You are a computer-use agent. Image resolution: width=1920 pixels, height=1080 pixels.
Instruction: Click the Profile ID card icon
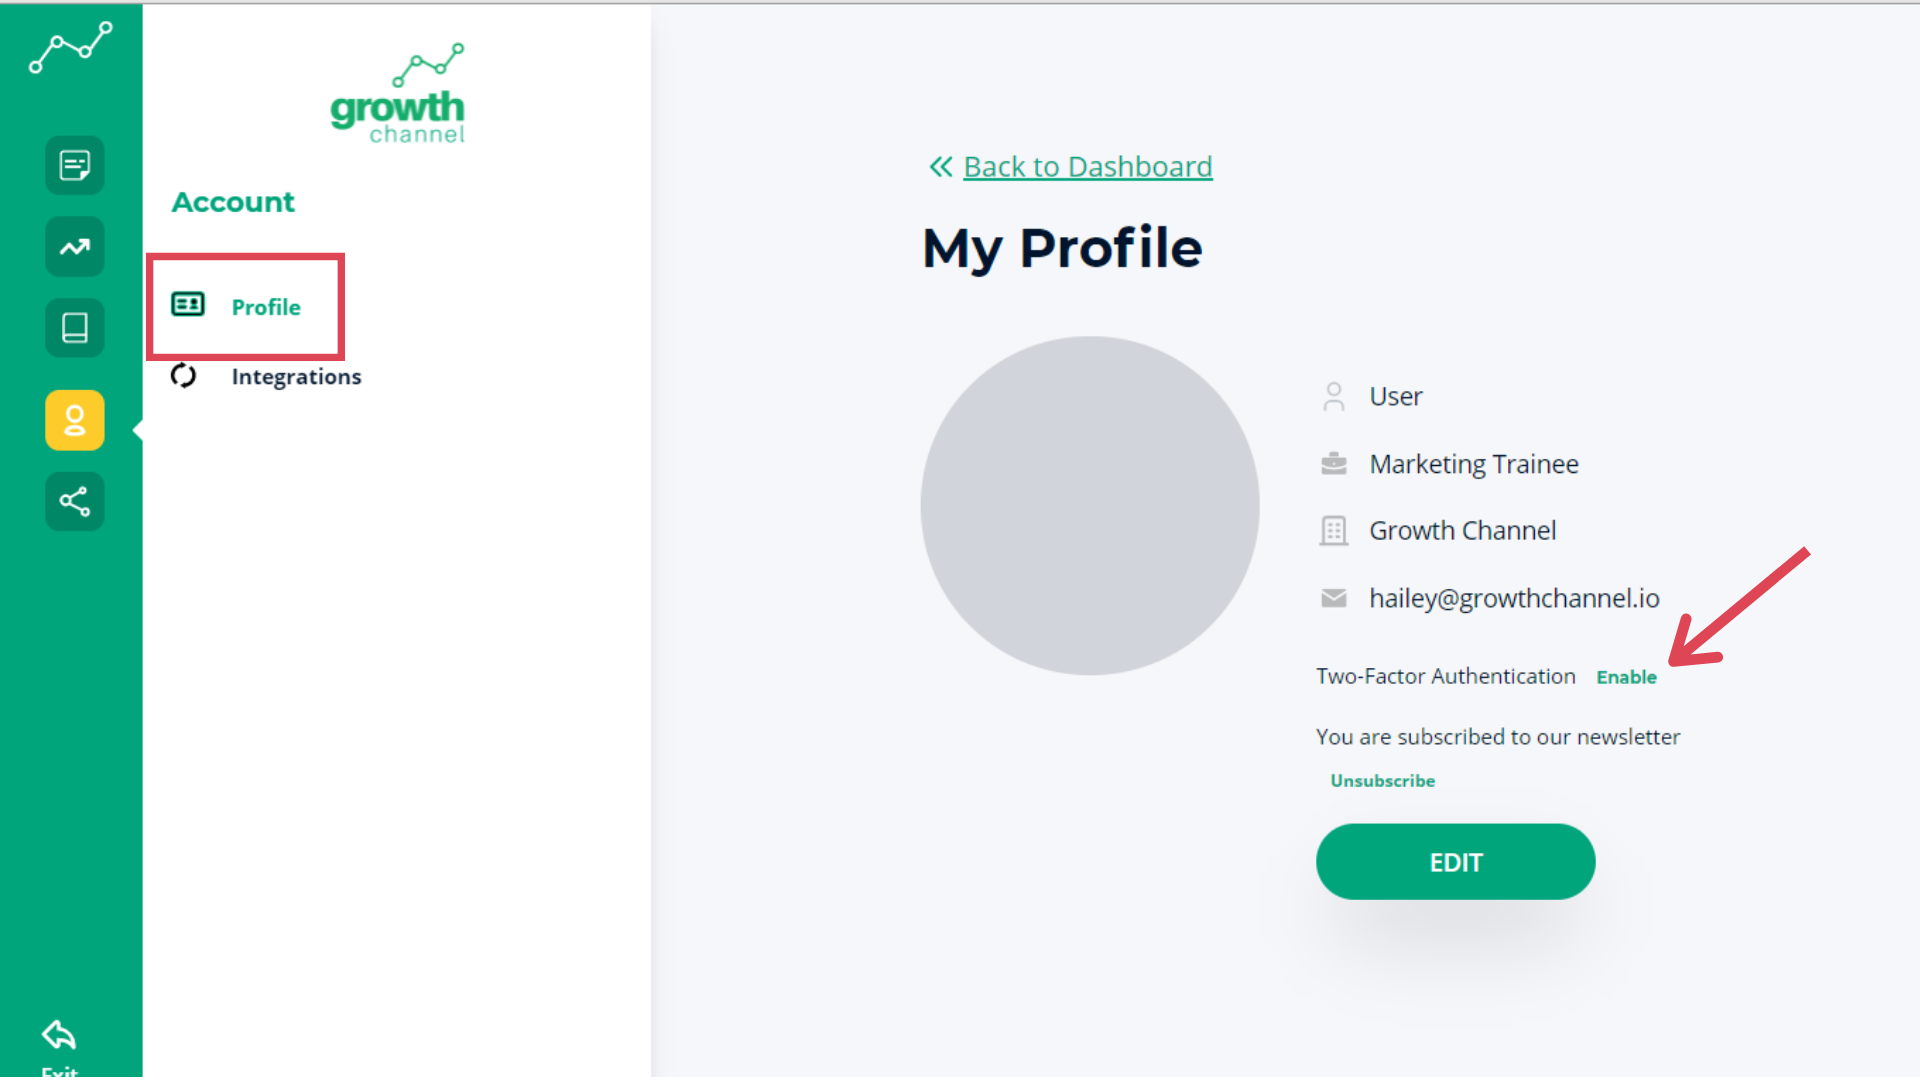[188, 304]
